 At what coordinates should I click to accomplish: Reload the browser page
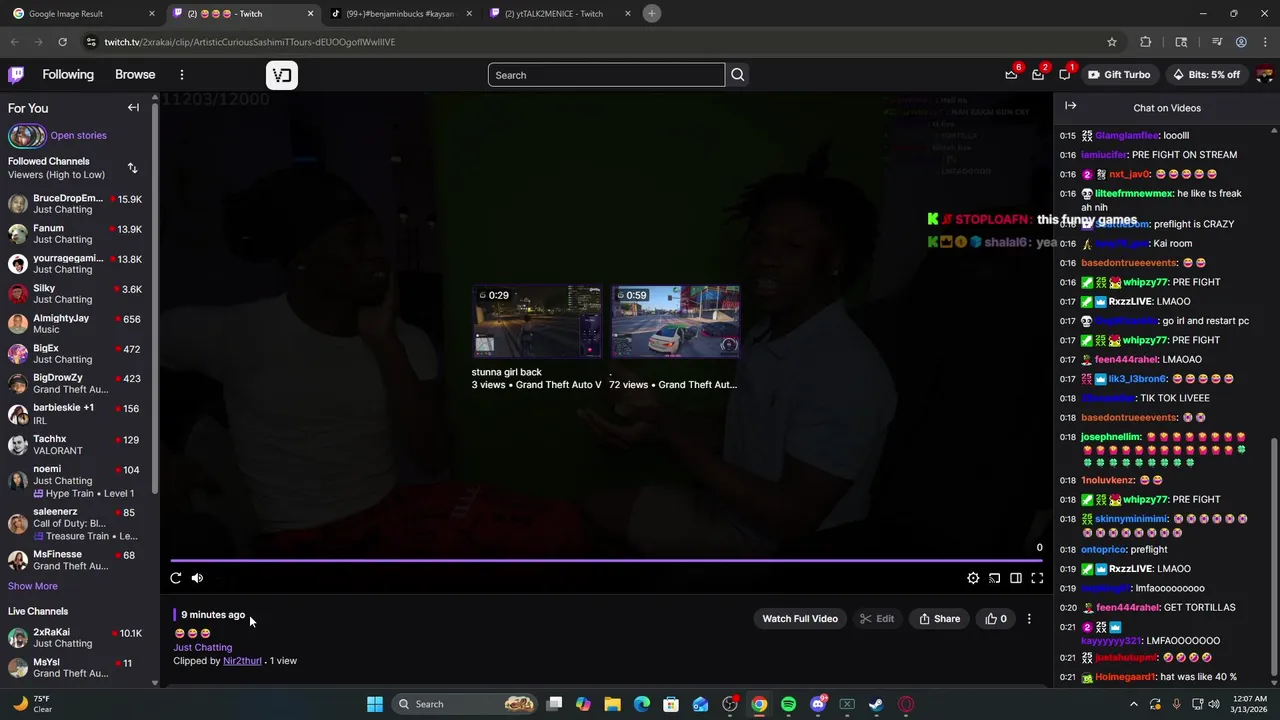point(62,42)
